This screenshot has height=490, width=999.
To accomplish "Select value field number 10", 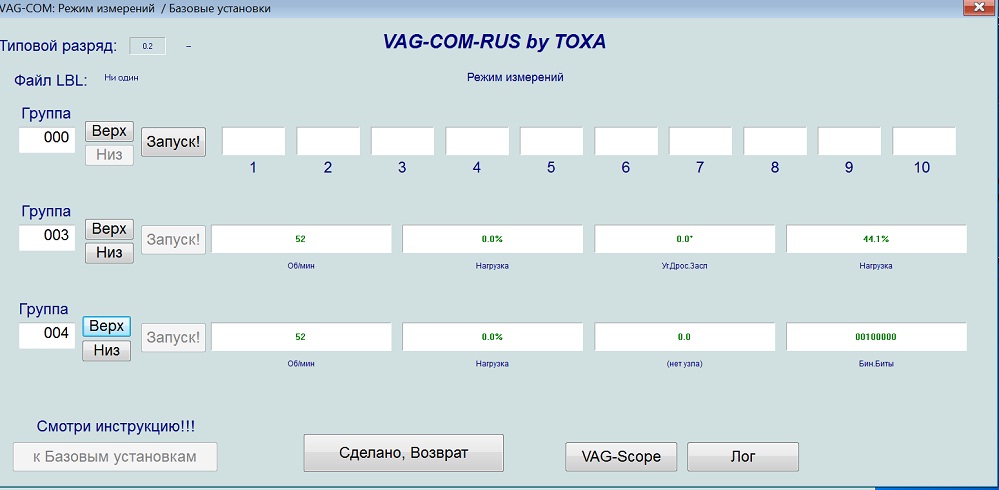I will pyautogui.click(x=924, y=141).
